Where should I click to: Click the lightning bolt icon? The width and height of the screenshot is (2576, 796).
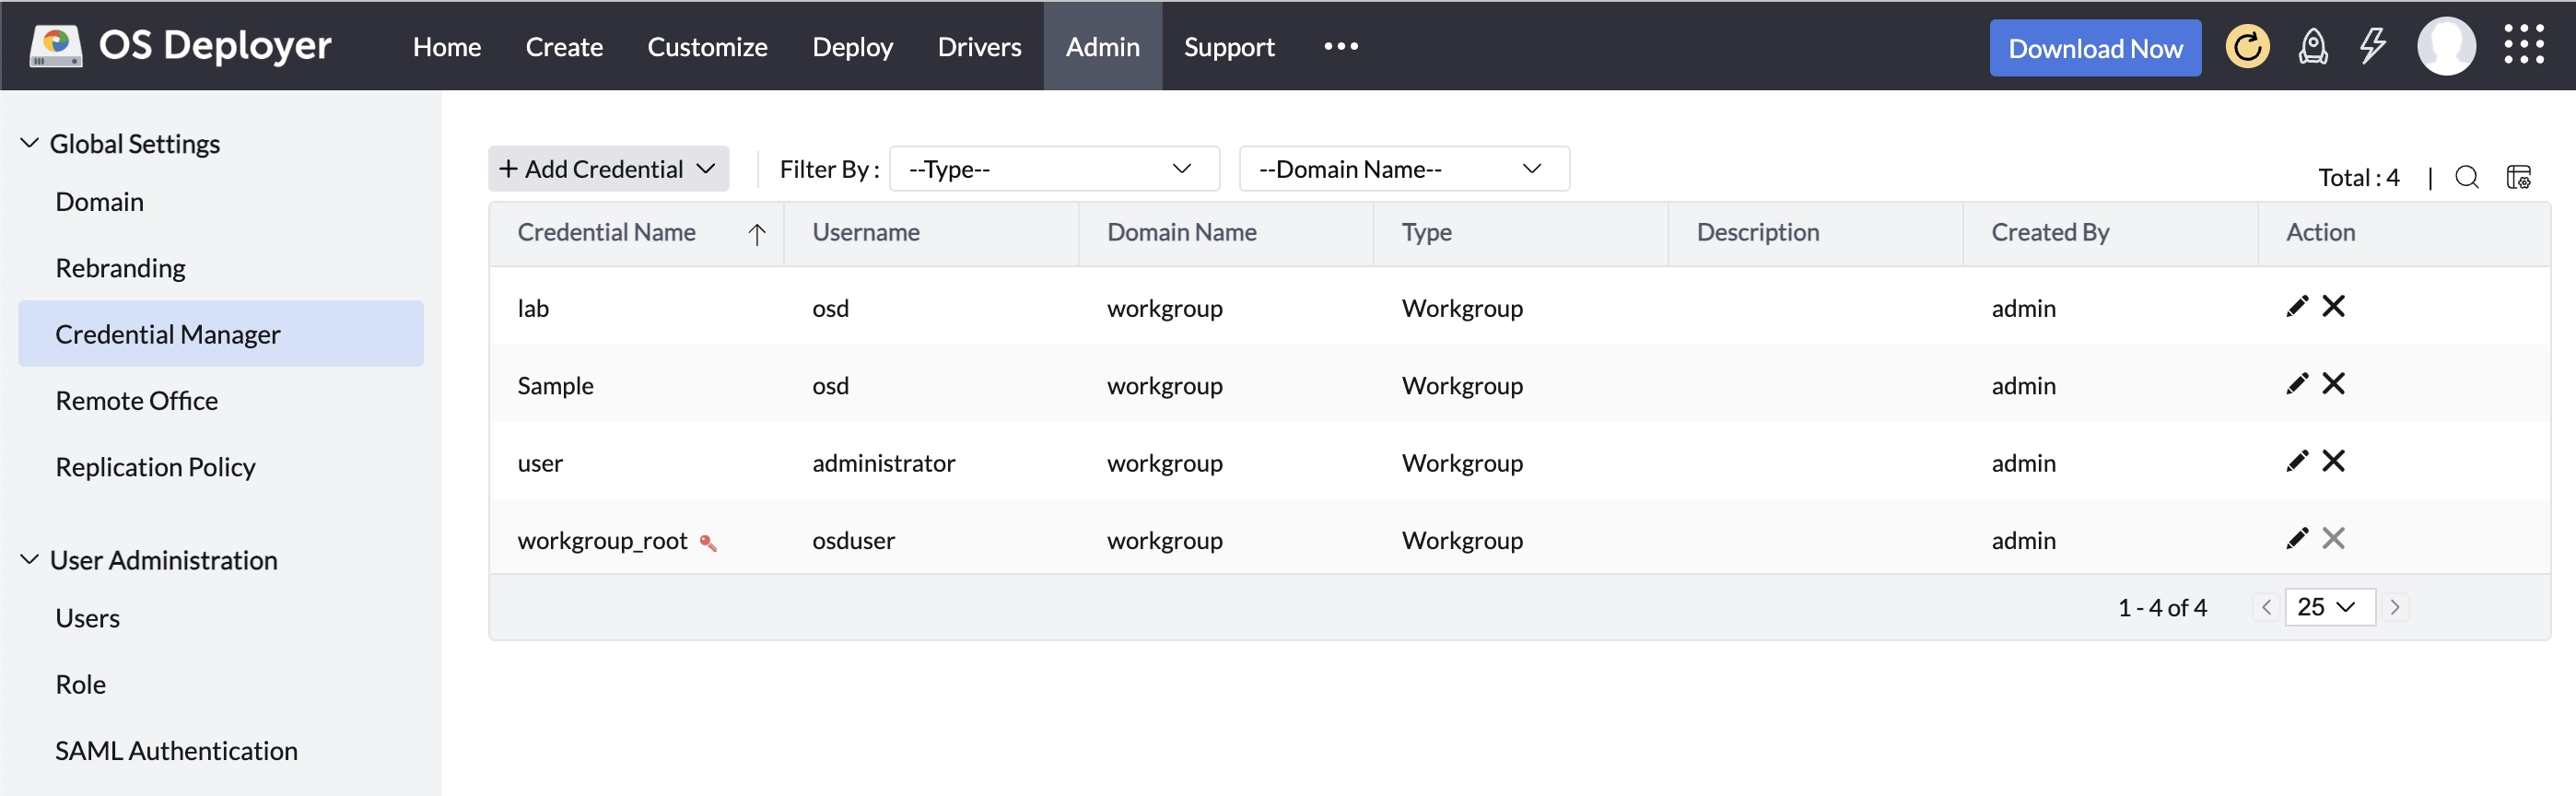tap(2372, 47)
